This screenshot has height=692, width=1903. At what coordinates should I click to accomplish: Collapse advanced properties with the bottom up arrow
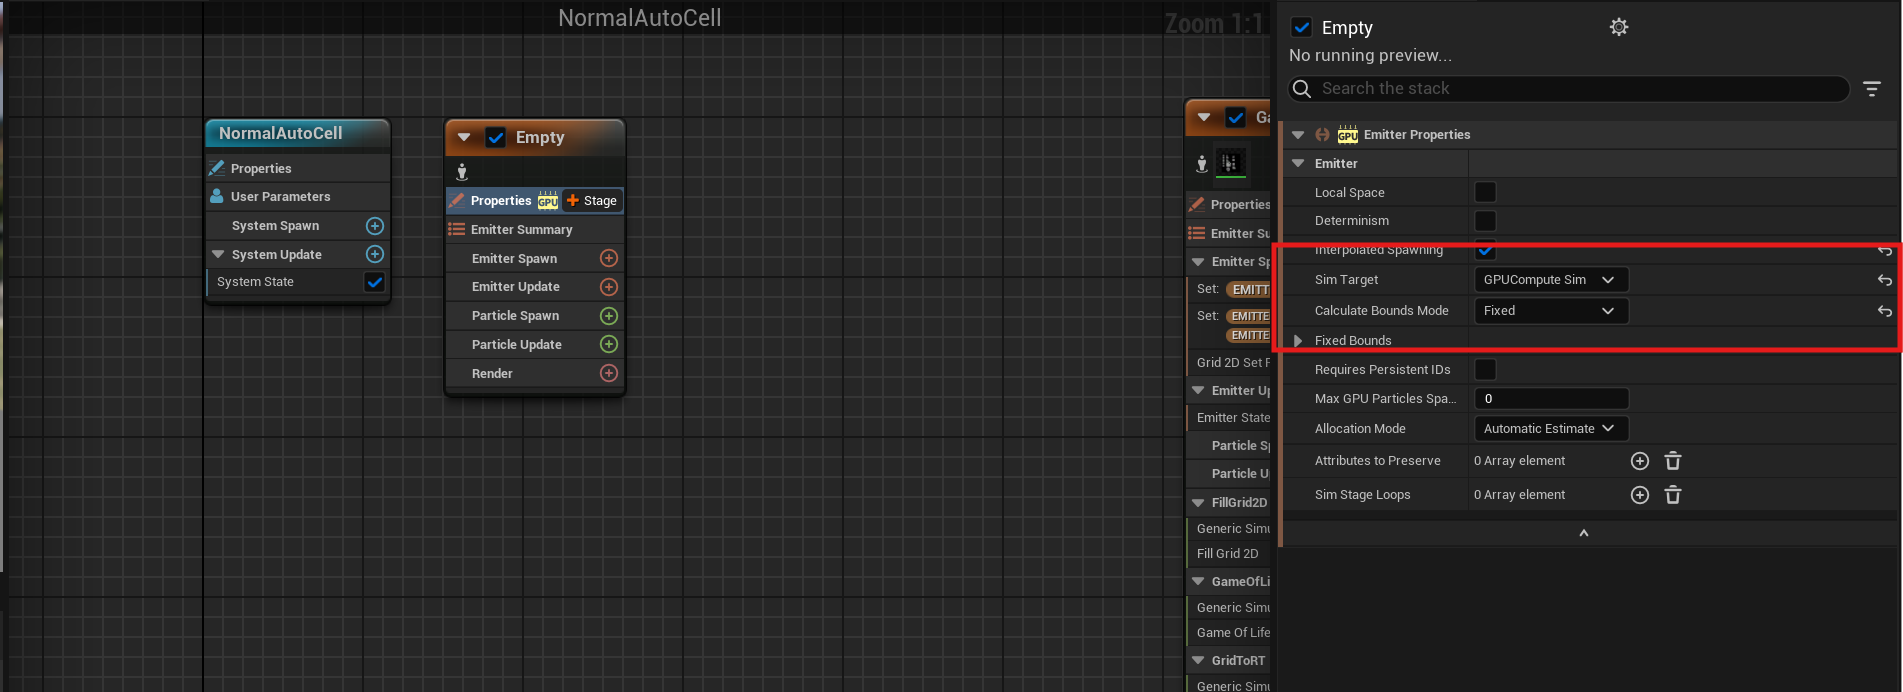(x=1584, y=533)
